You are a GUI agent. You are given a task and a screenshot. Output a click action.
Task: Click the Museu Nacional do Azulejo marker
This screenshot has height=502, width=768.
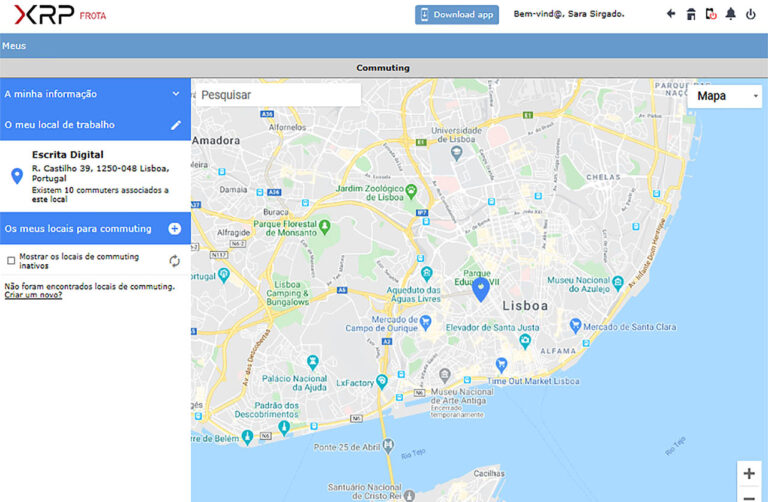coord(618,282)
